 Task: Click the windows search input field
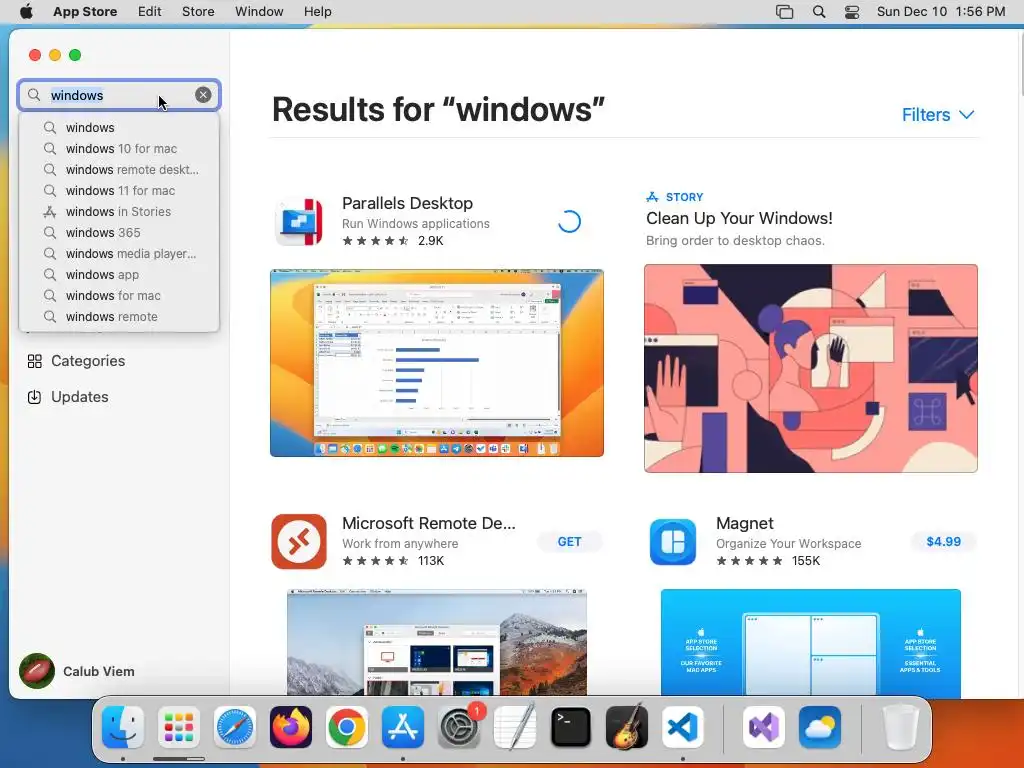pos(119,95)
